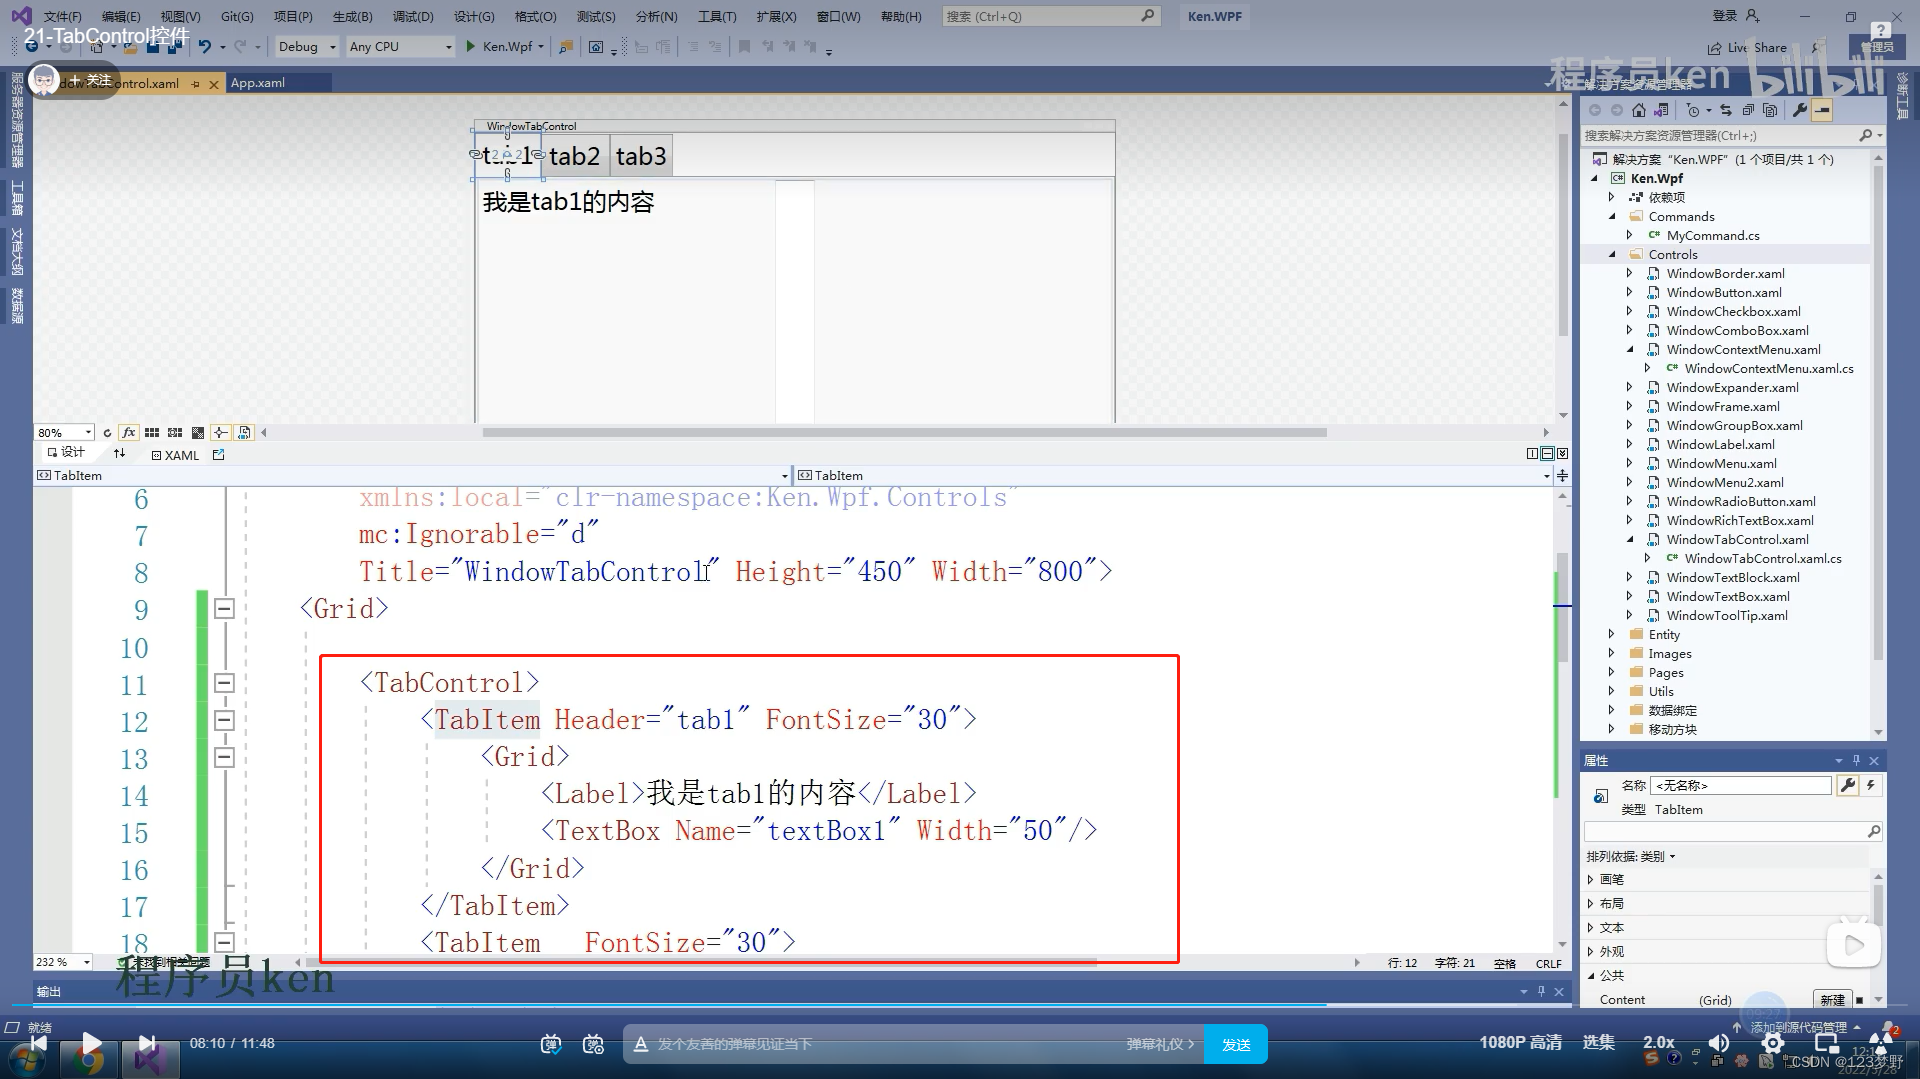Screen dimensions: 1920x1079
Task: Click the wrench properties icon beside the name field
Action: (x=1848, y=786)
